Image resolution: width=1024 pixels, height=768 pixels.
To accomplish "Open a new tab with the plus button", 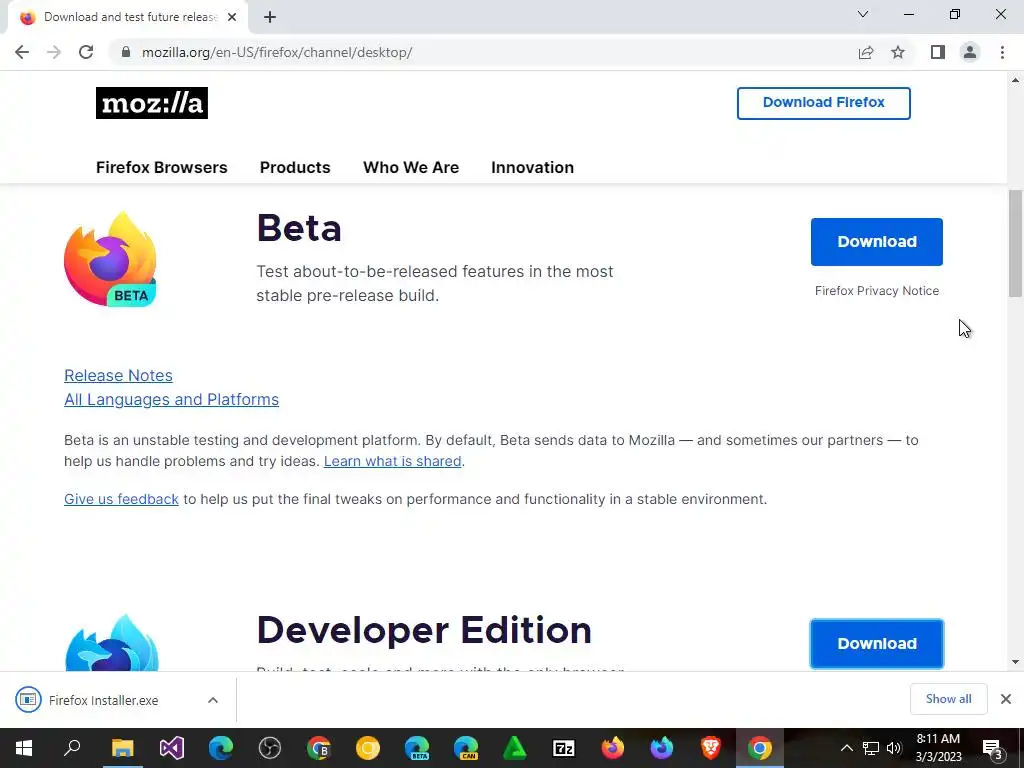I will point(270,17).
